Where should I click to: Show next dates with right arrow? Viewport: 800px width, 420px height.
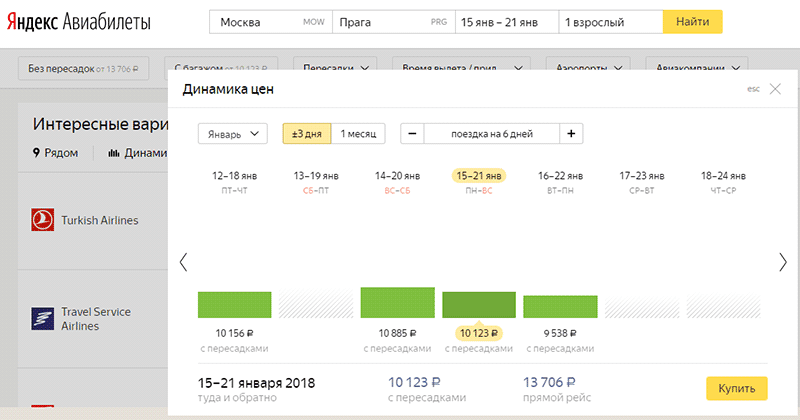coord(783,262)
